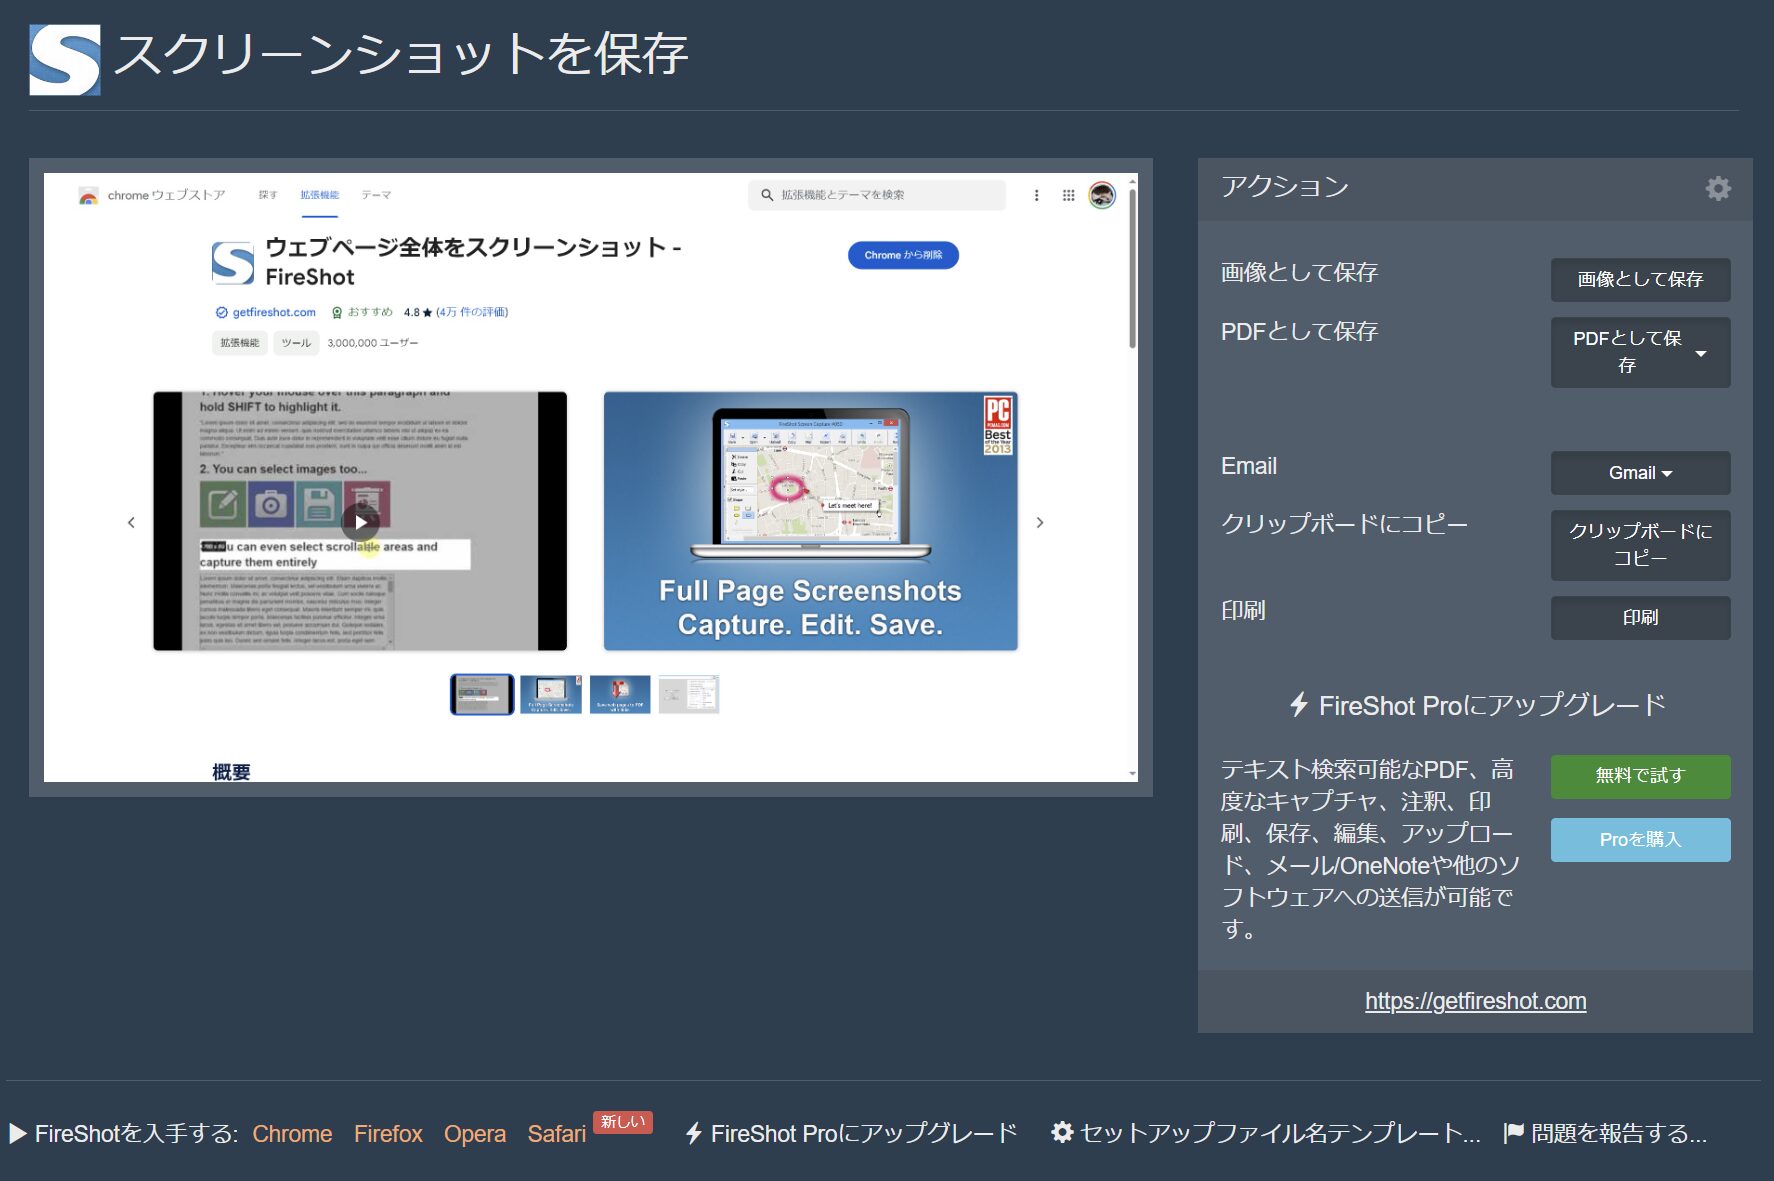The height and width of the screenshot is (1181, 1774).
Task: Open the Actions panel settings gear
Action: coord(1718,188)
